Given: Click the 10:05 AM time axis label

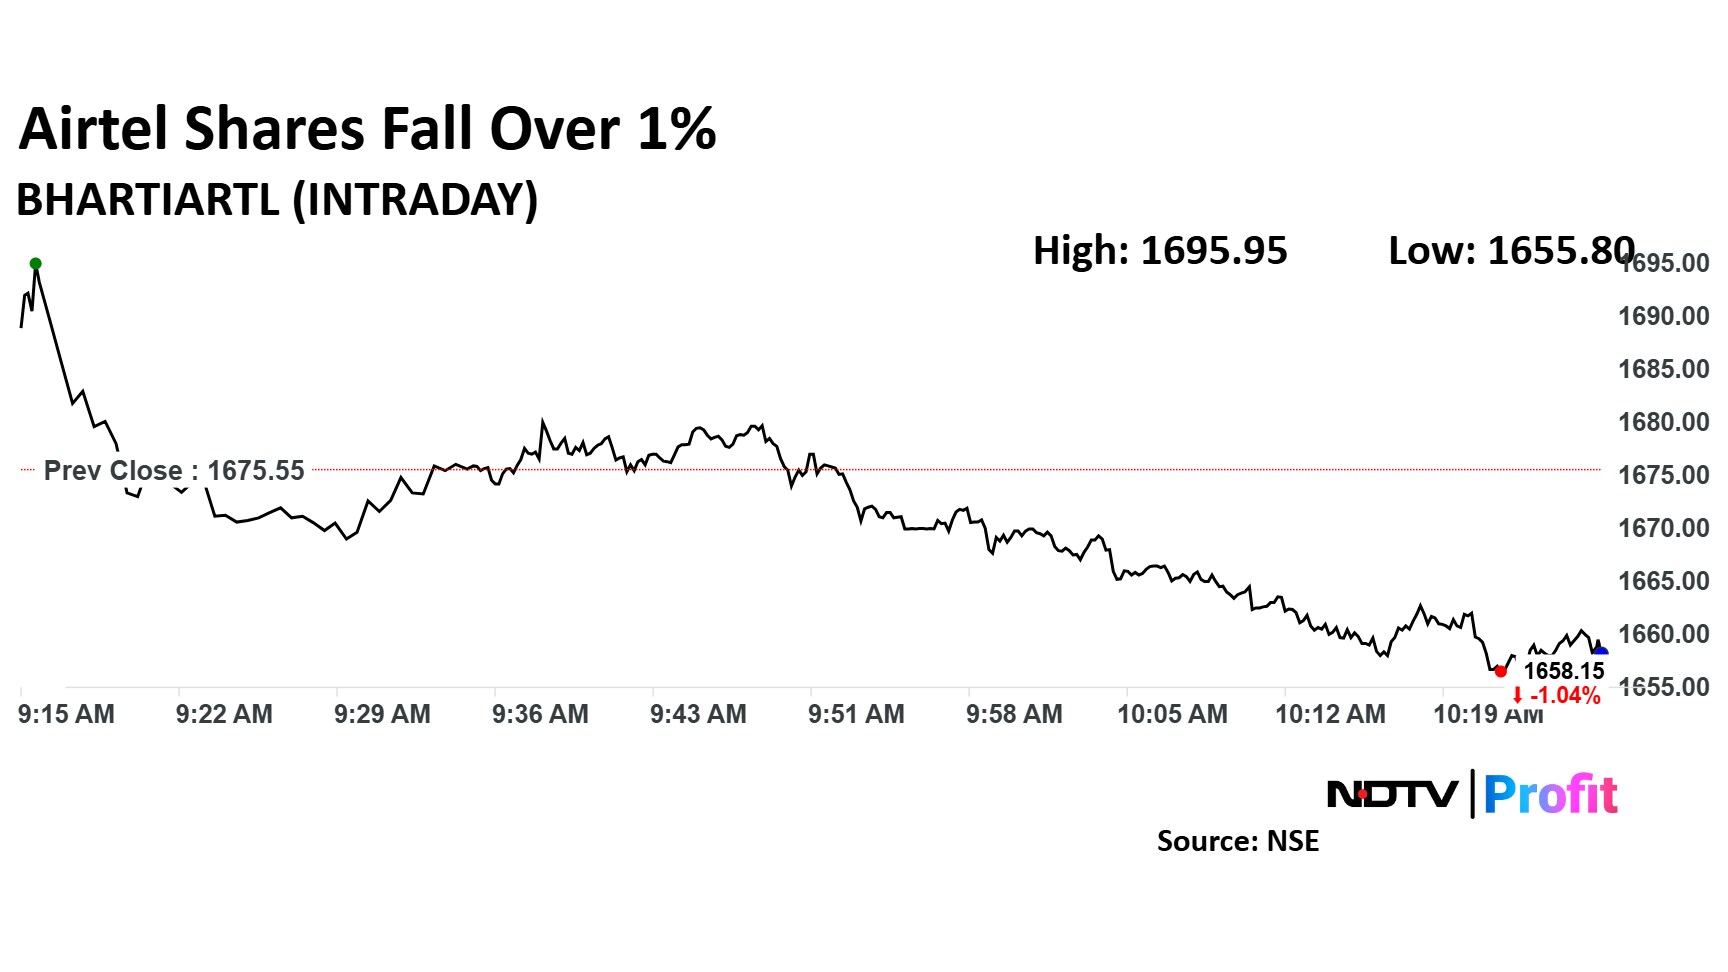Looking at the screenshot, I should (1172, 714).
